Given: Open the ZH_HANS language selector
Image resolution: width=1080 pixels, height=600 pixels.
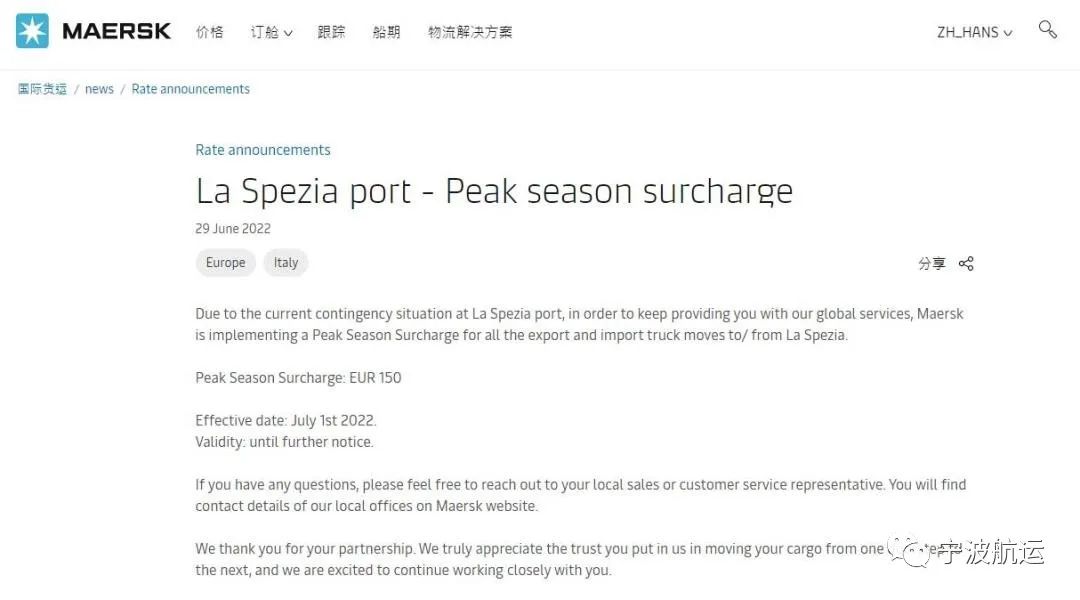Looking at the screenshot, I should [x=974, y=32].
